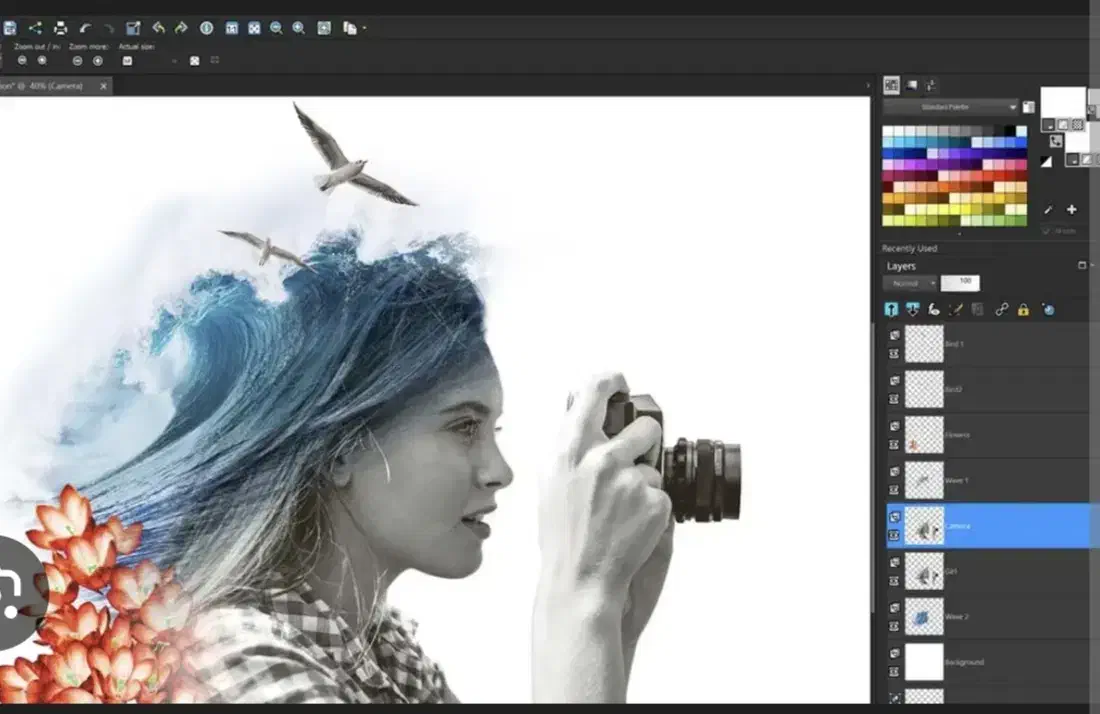Click the magnifier zoom-in icon in top toolbar
This screenshot has height=714, width=1100.
[x=298, y=28]
